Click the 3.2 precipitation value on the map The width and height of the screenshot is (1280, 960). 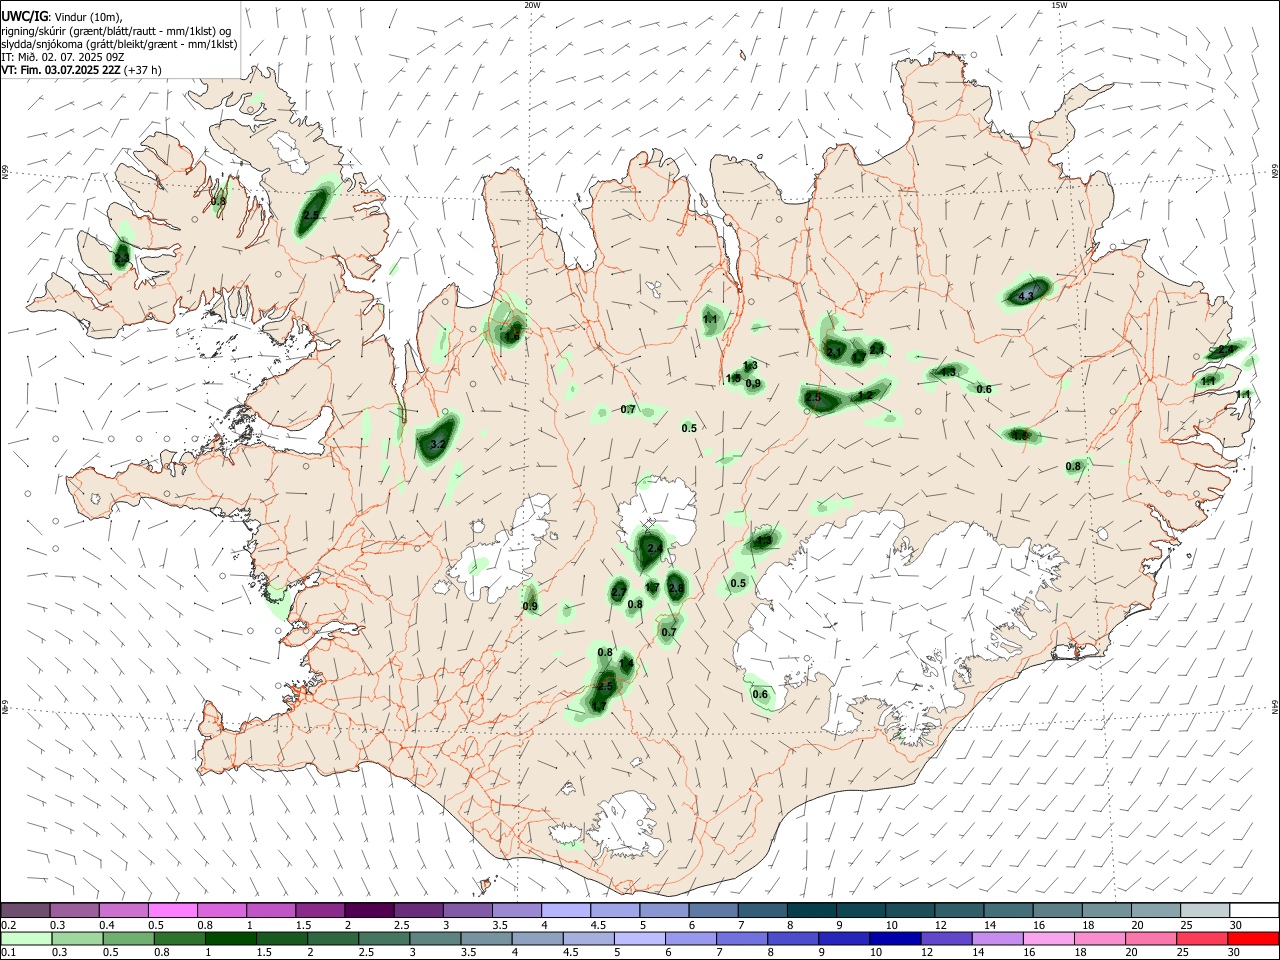(437, 444)
